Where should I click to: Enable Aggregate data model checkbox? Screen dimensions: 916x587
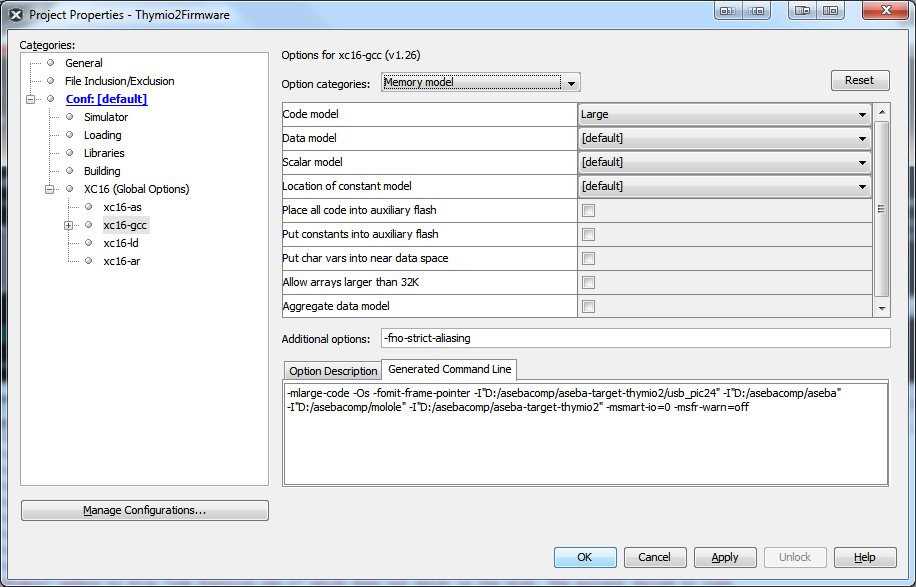coord(588,306)
